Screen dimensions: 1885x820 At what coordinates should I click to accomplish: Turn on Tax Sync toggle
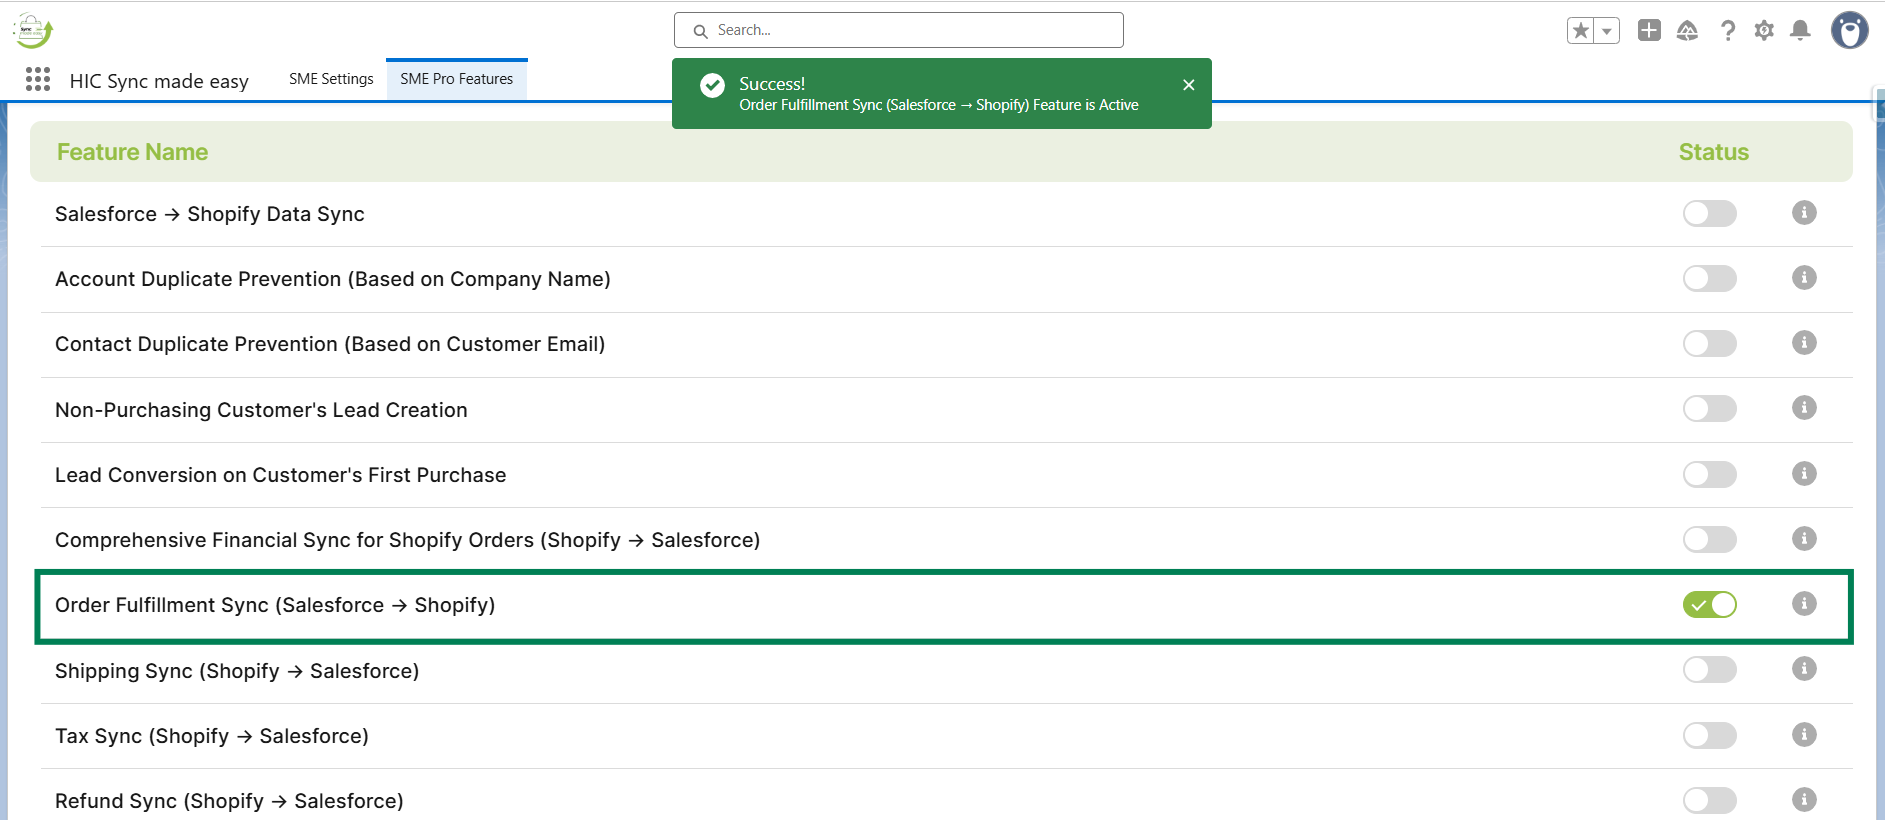(x=1709, y=736)
